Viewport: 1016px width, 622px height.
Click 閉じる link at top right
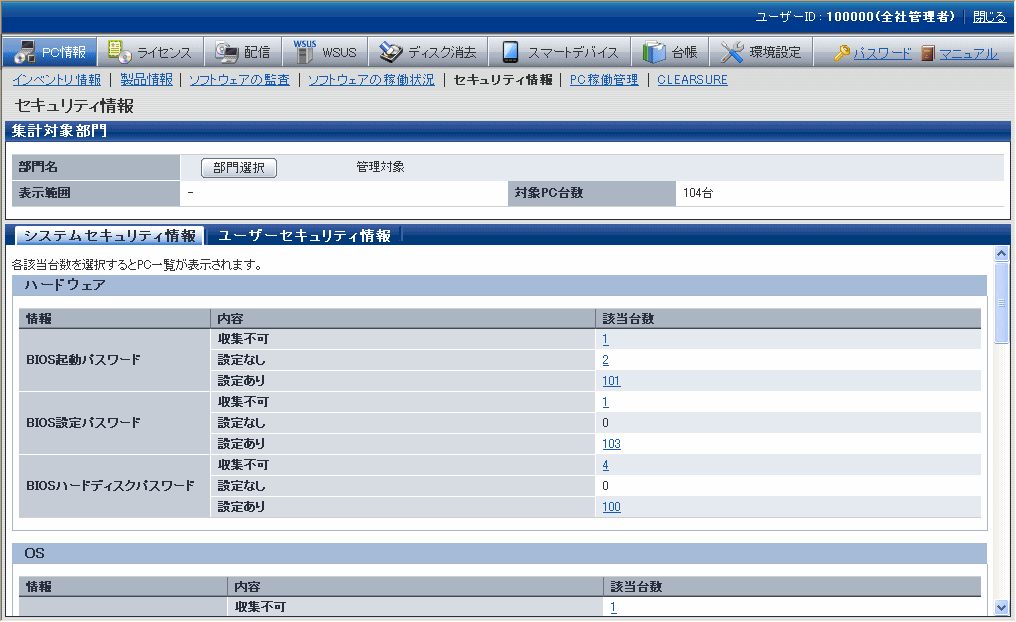(x=989, y=17)
